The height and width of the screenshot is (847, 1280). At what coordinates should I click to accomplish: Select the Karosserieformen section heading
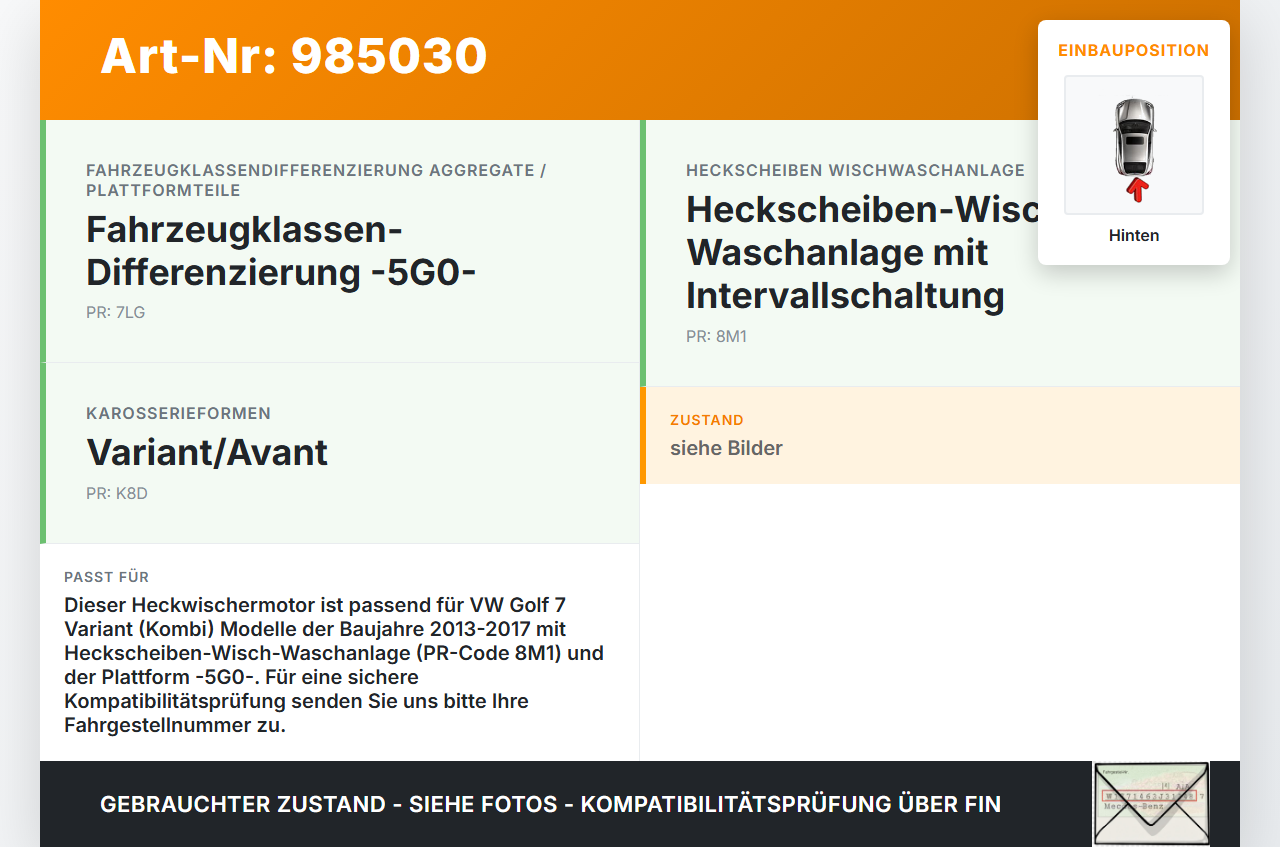pos(178,413)
